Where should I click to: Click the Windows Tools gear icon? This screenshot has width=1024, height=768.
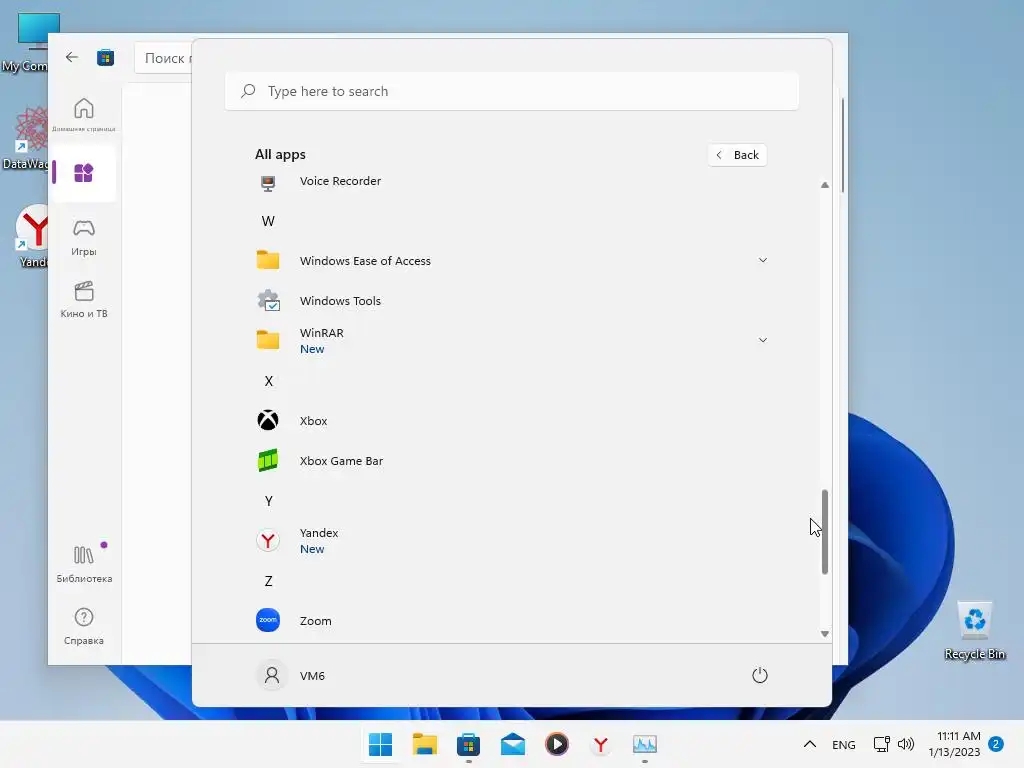pos(268,301)
